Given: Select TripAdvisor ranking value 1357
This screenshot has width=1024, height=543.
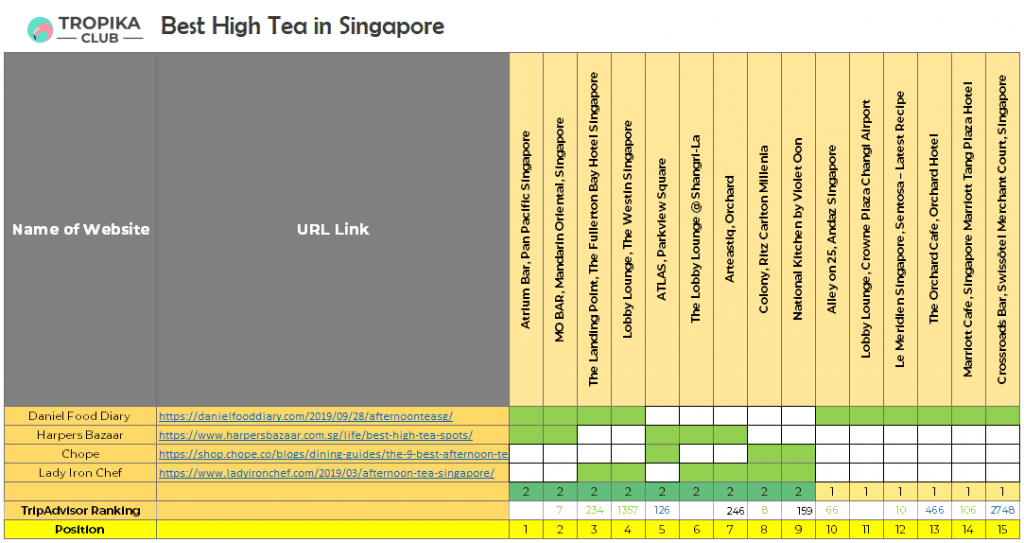Looking at the screenshot, I should [x=628, y=510].
